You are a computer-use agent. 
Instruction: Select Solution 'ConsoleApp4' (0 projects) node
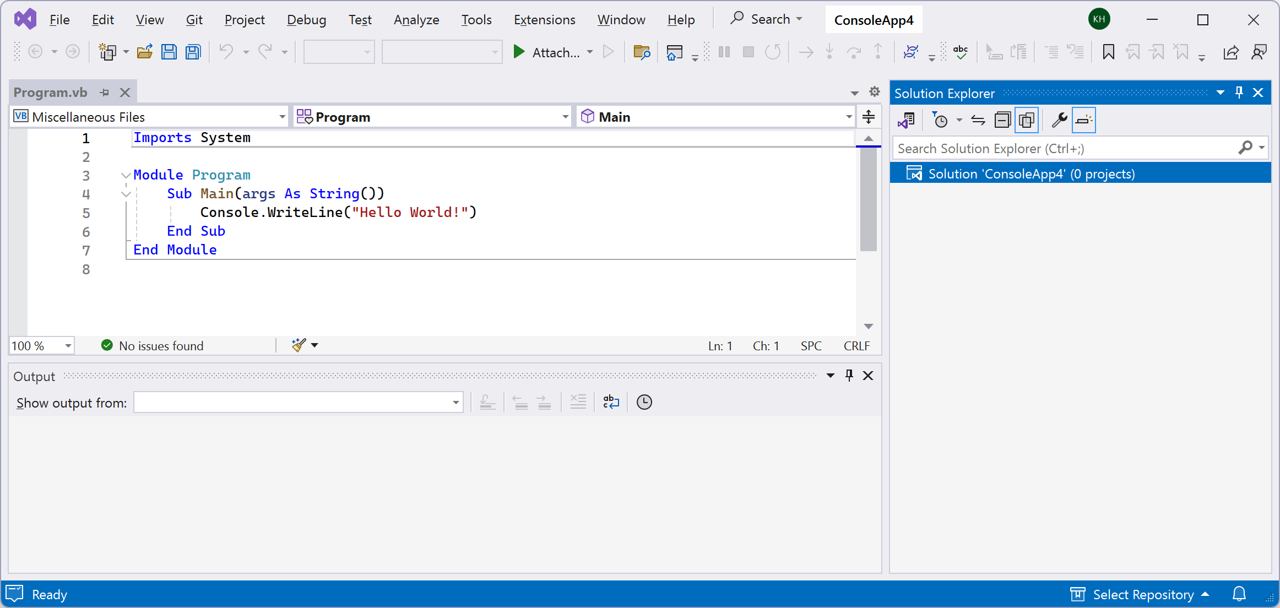point(1080,174)
